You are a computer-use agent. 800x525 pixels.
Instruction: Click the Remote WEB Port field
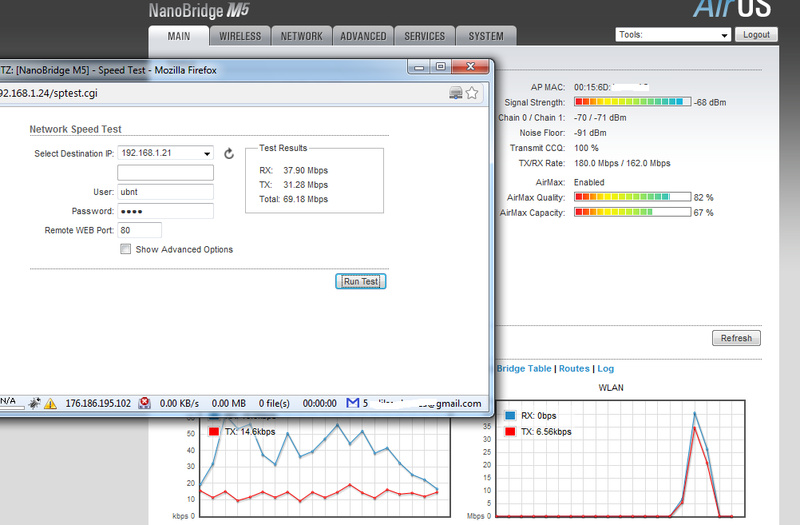[139, 230]
